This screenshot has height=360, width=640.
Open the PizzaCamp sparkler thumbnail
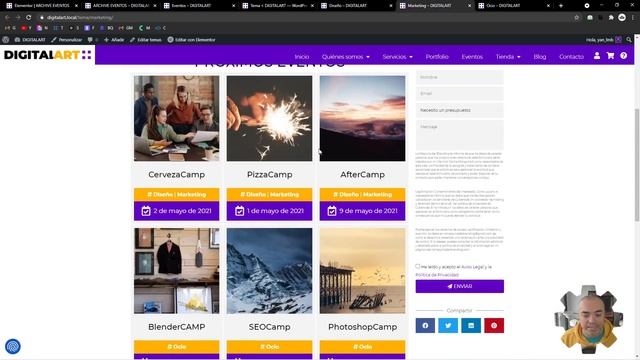(x=269, y=118)
